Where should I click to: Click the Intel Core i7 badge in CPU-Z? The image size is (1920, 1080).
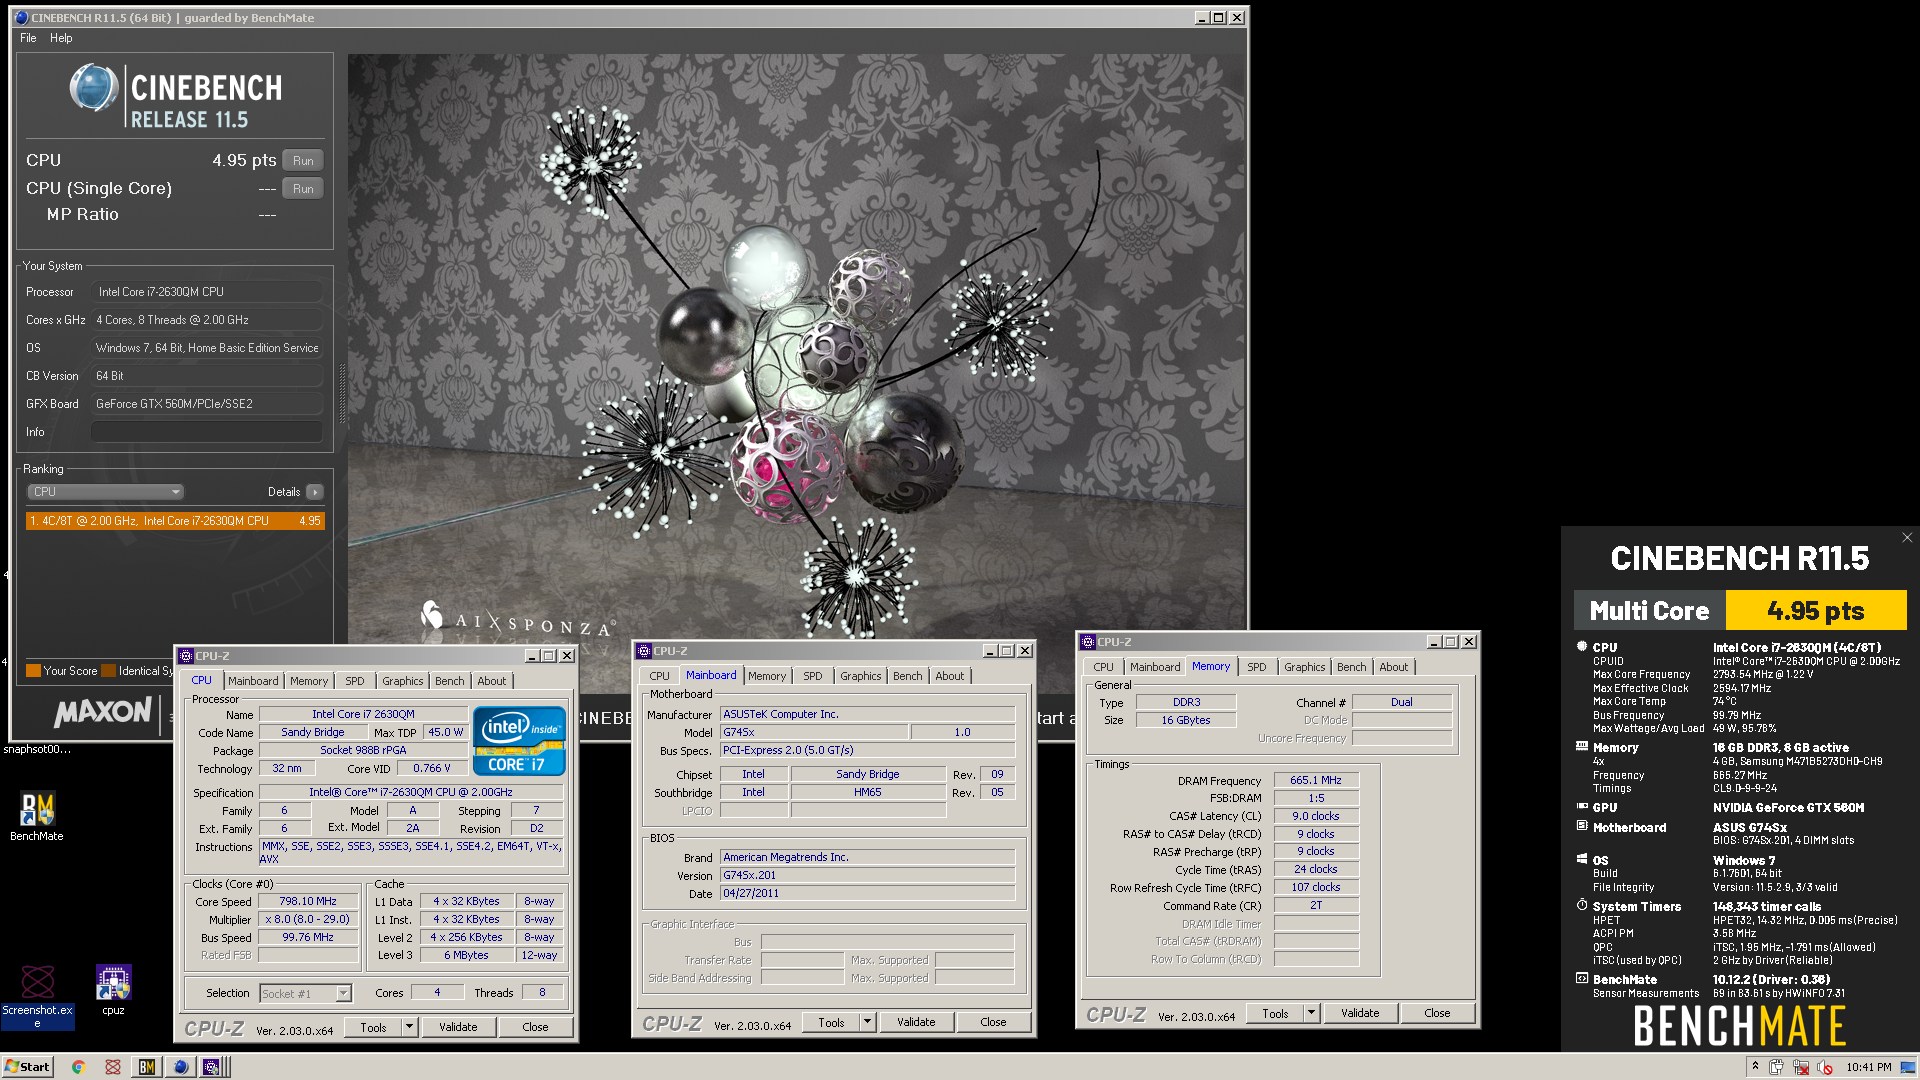[519, 741]
